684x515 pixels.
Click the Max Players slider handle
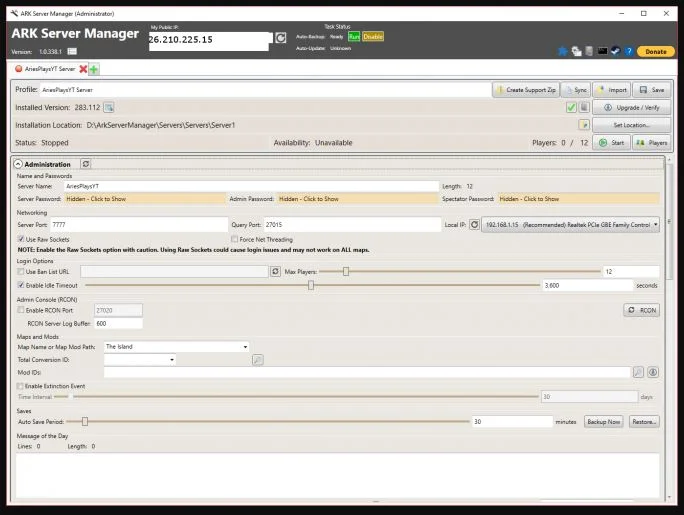345,272
